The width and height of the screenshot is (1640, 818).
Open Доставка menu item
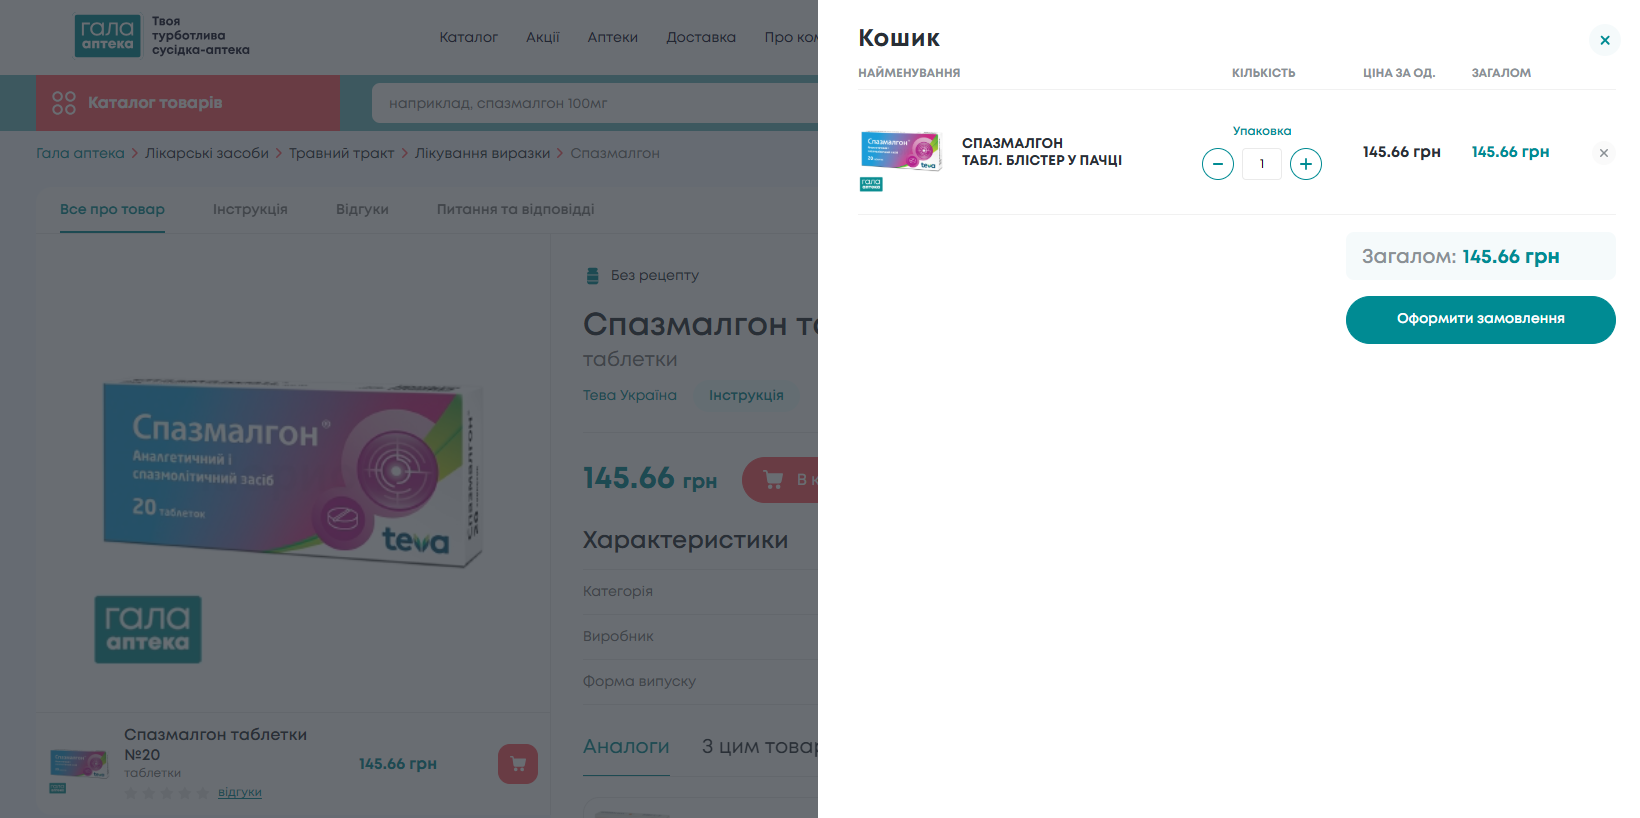[x=701, y=37]
